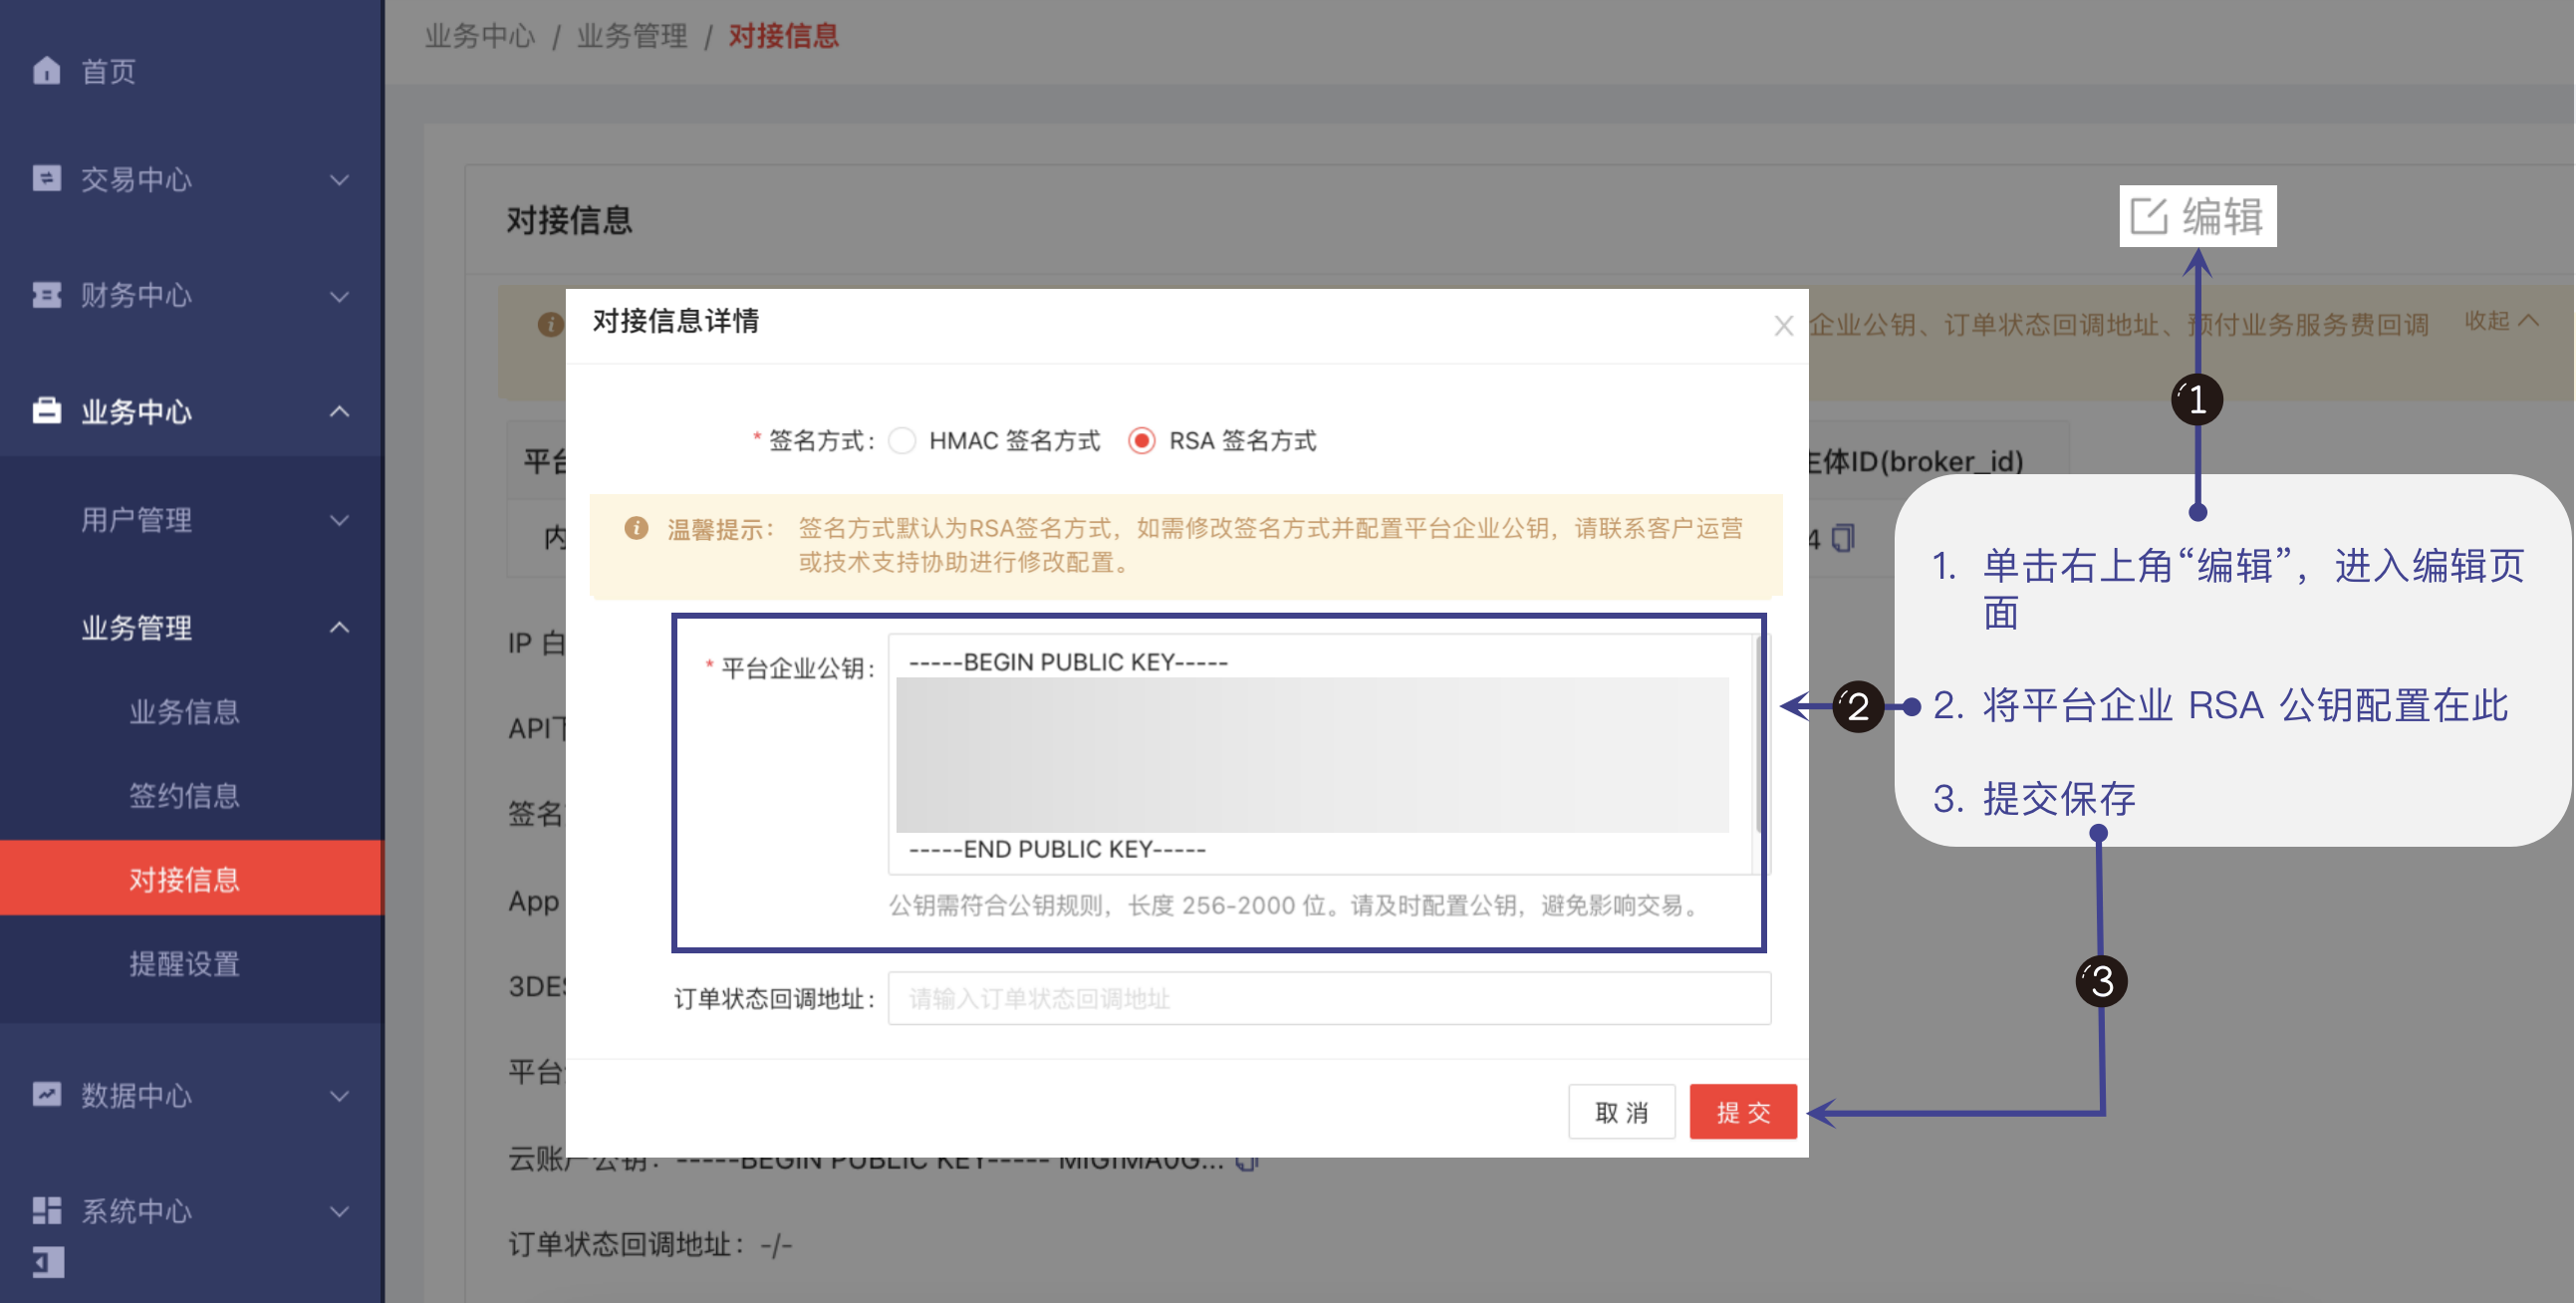Click the 财务中心 sidebar icon
Screen dimensions: 2576x1303
(x=46, y=295)
